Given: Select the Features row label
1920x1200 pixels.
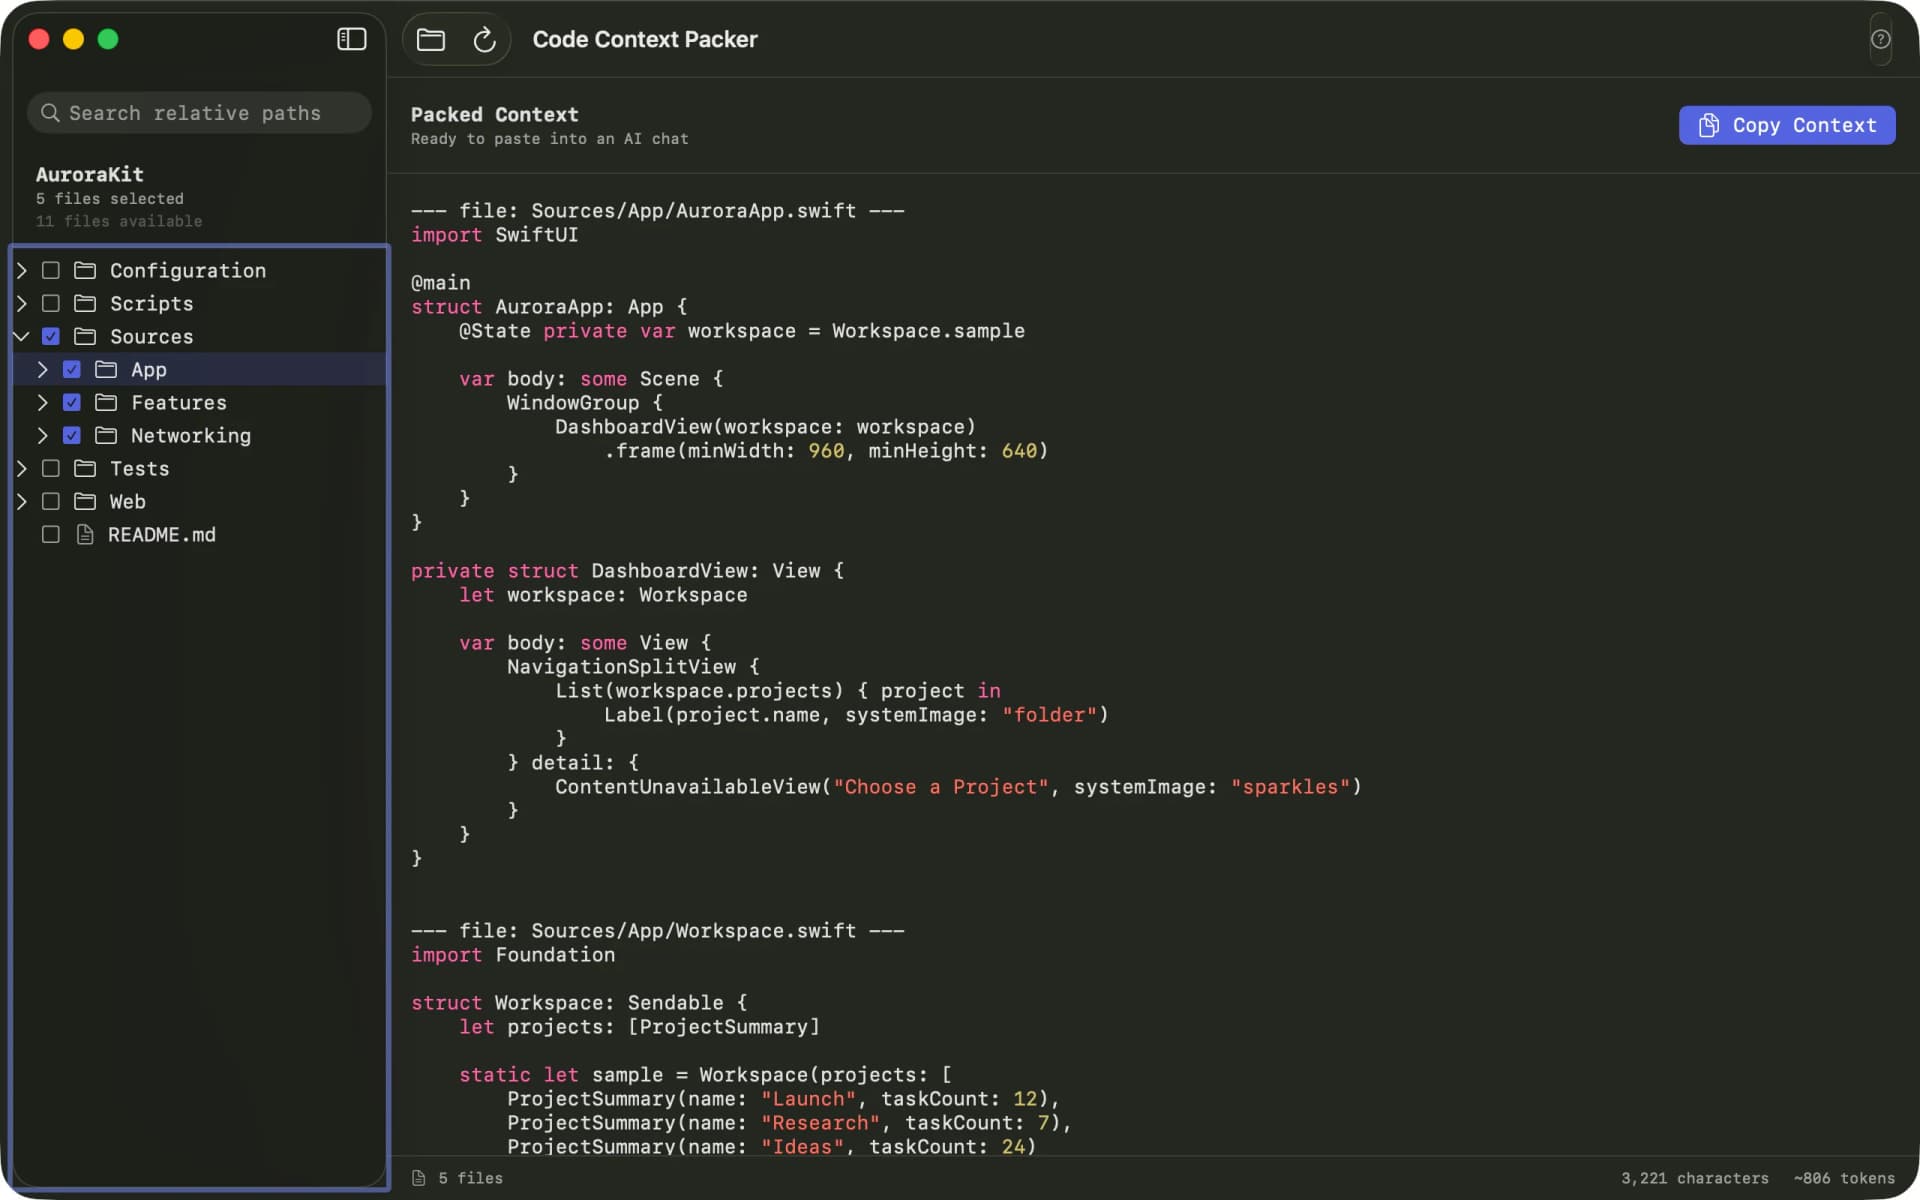Looking at the screenshot, I should 179,402.
